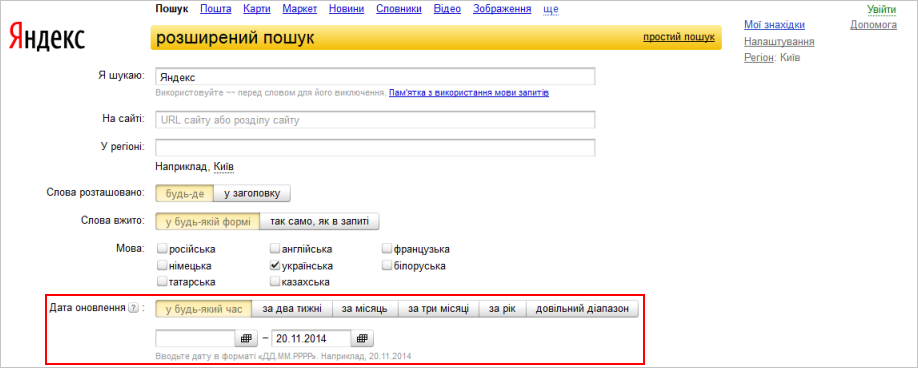This screenshot has width=918, height=368.
Task: Check the білоруська language box
Action: point(386,266)
